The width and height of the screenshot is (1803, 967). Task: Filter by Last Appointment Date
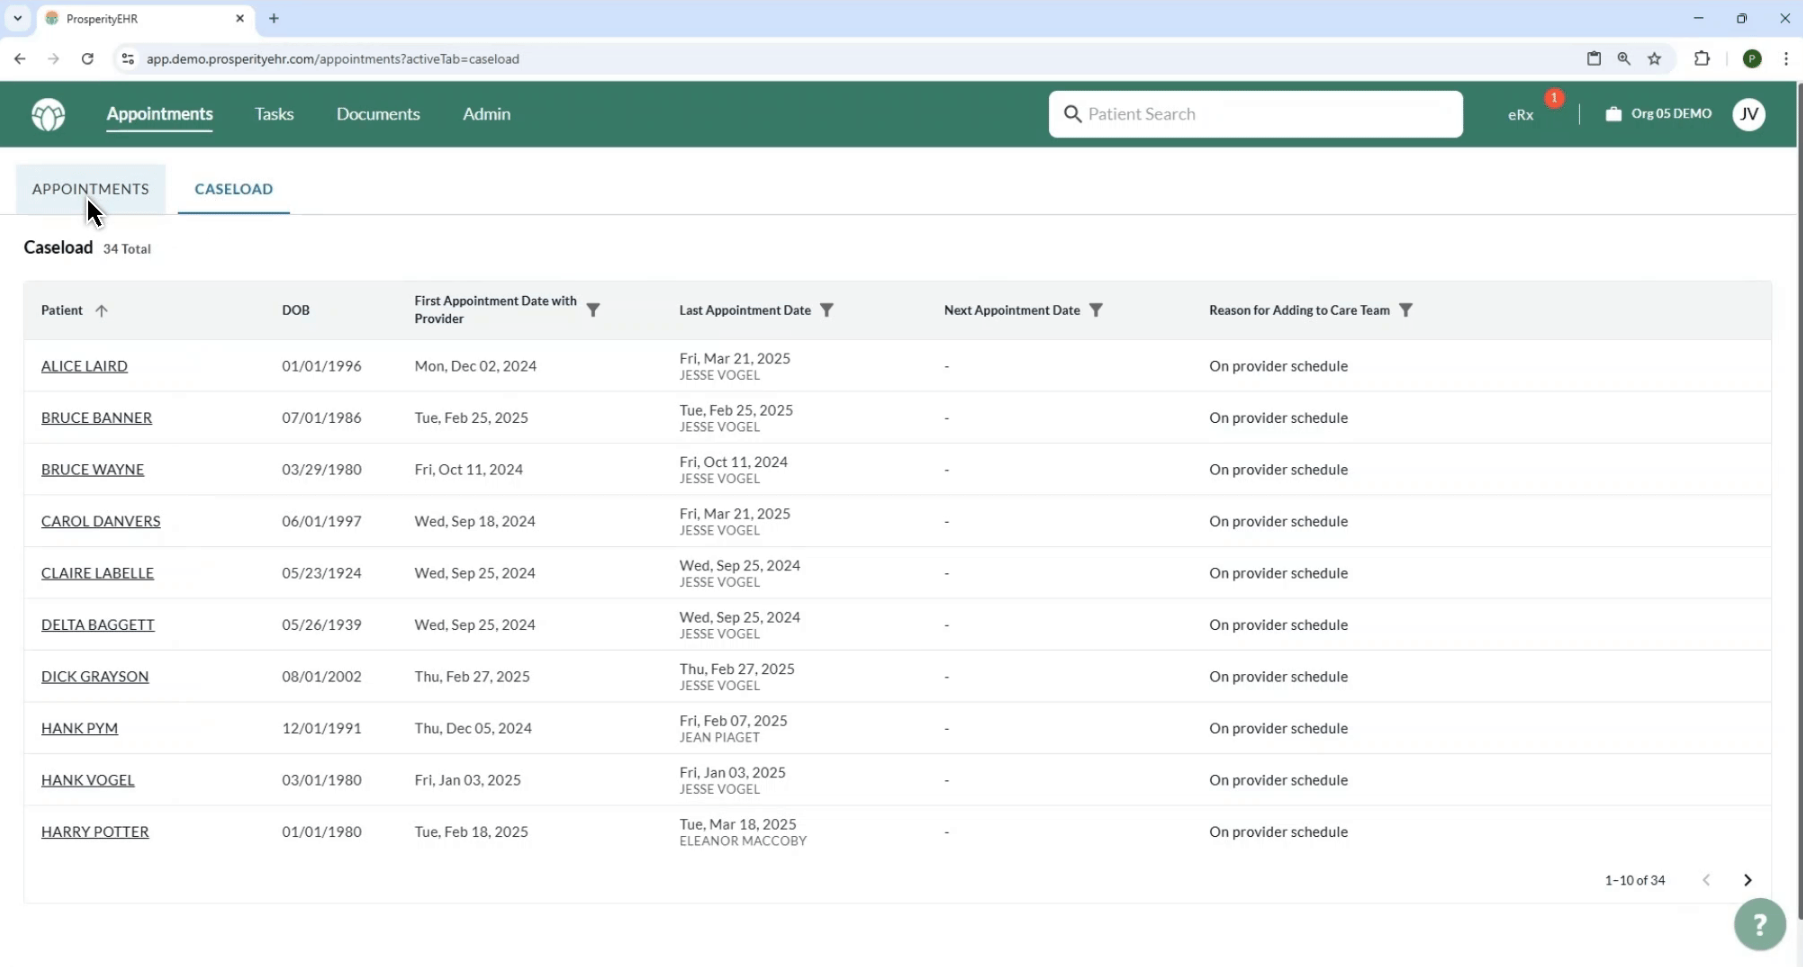tap(826, 310)
